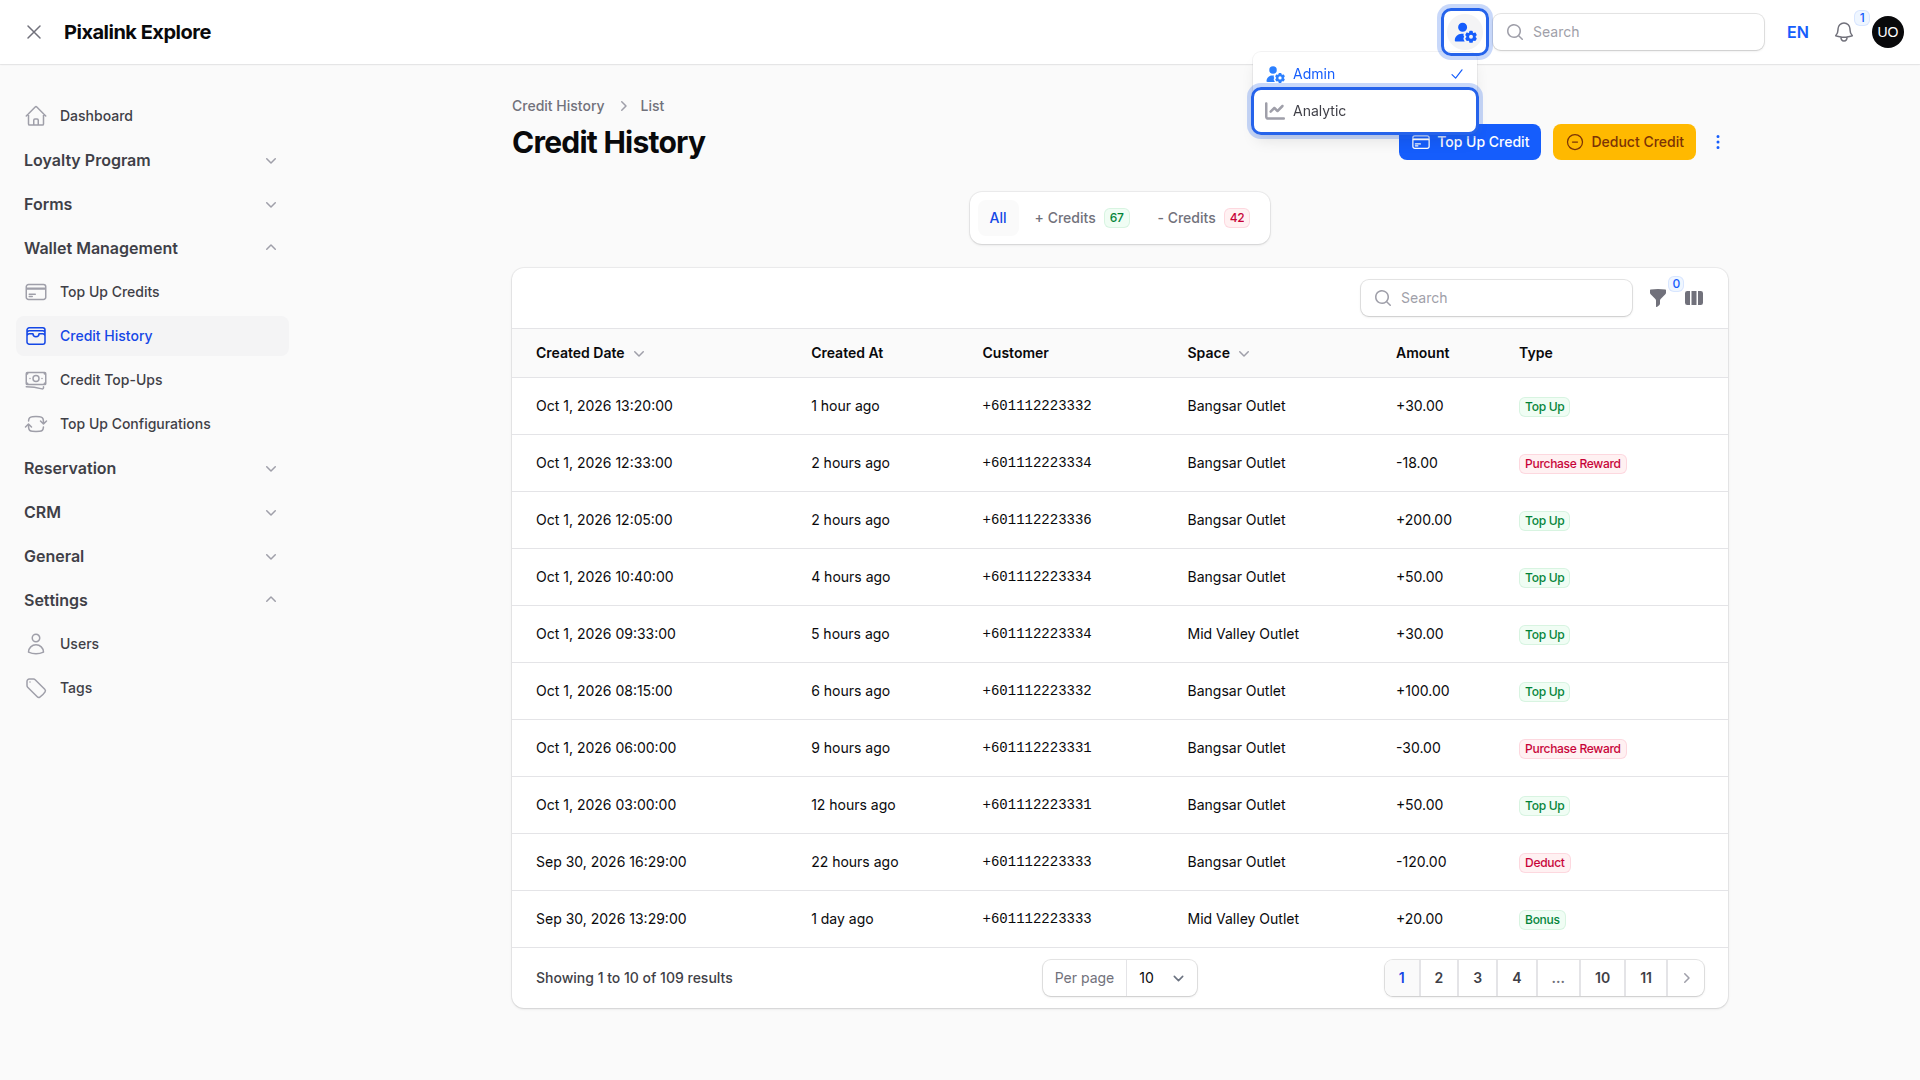Collapse the Wallet Management section

[152, 248]
